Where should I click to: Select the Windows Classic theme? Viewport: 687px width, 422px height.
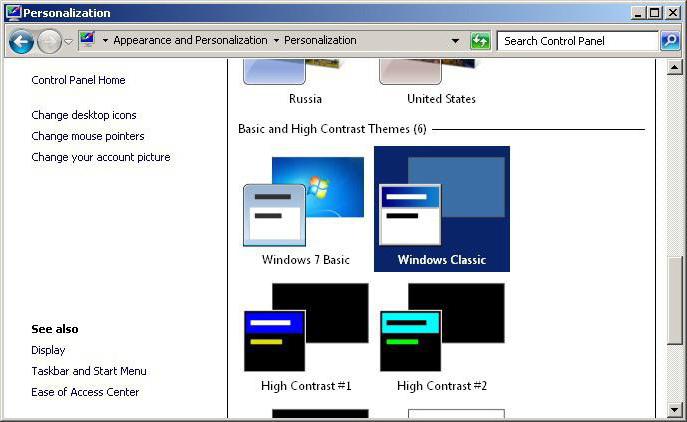pos(442,209)
